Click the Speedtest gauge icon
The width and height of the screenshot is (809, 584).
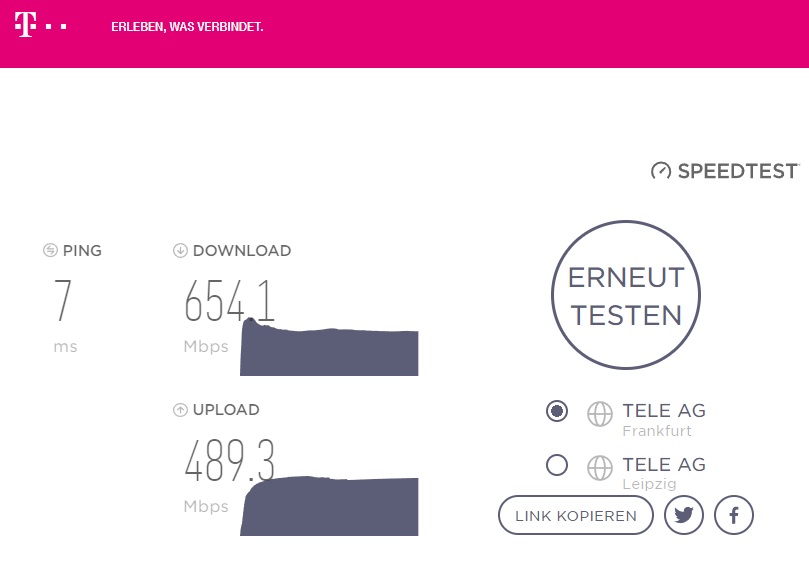click(x=661, y=171)
